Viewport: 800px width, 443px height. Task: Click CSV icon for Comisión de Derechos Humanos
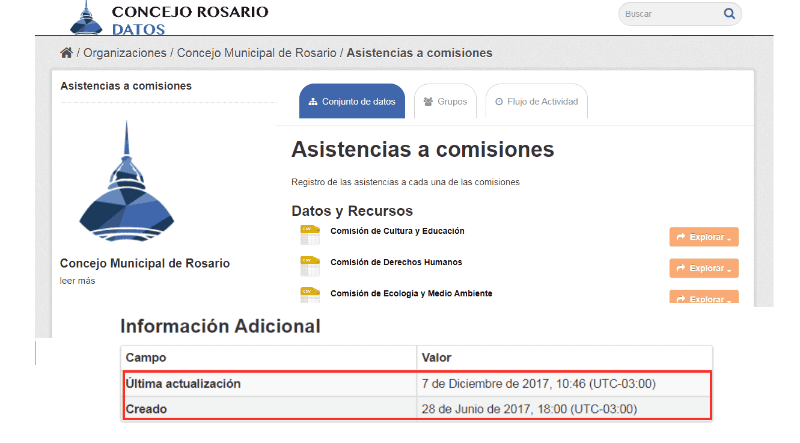tap(310, 266)
